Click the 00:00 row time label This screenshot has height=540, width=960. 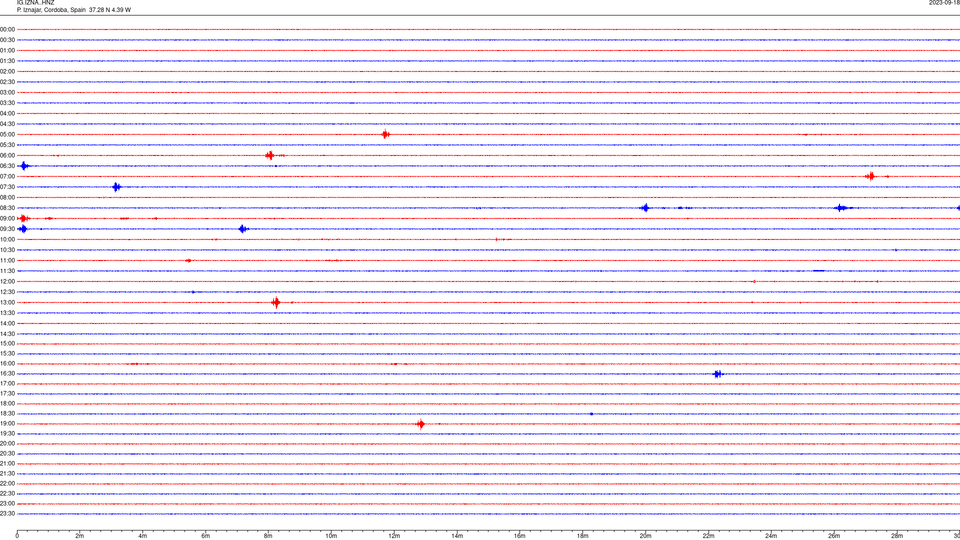click(x=7, y=29)
